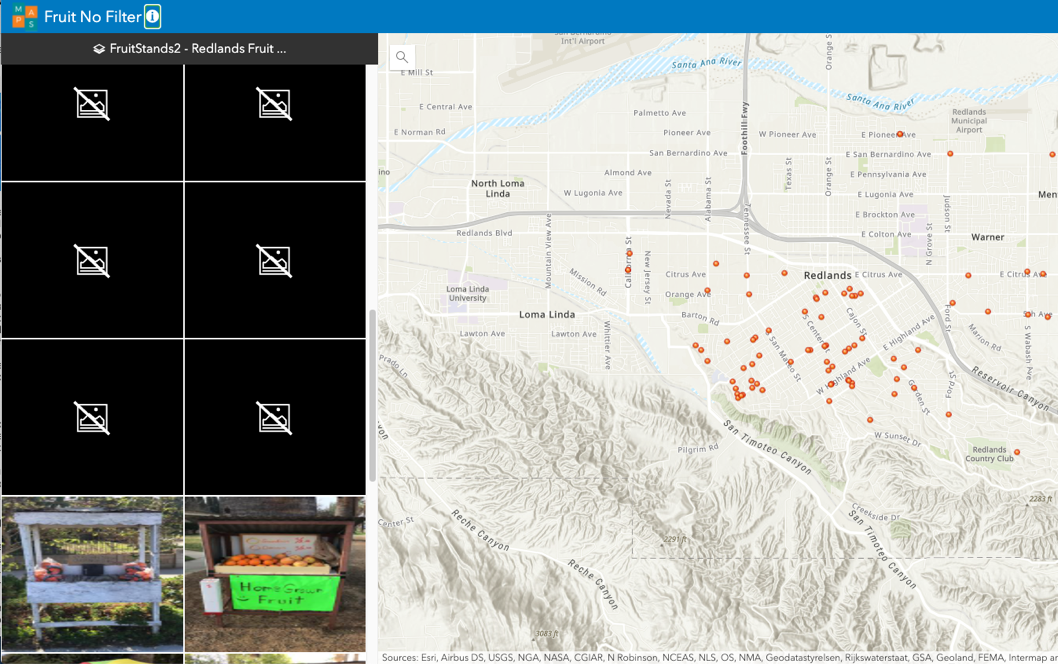The image size is (1058, 664).
Task: Open the white wooden fruit stand photo
Action: [x=92, y=574]
